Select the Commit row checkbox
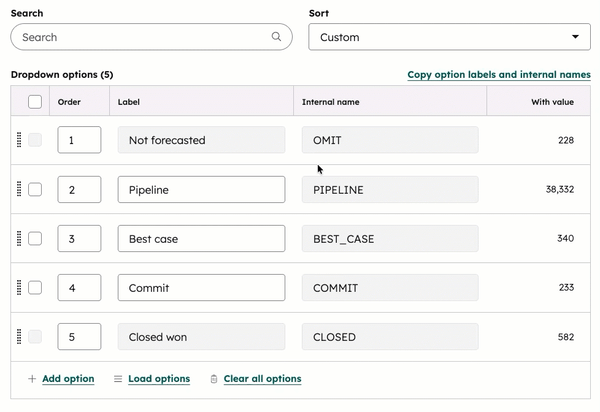 pyautogui.click(x=35, y=287)
